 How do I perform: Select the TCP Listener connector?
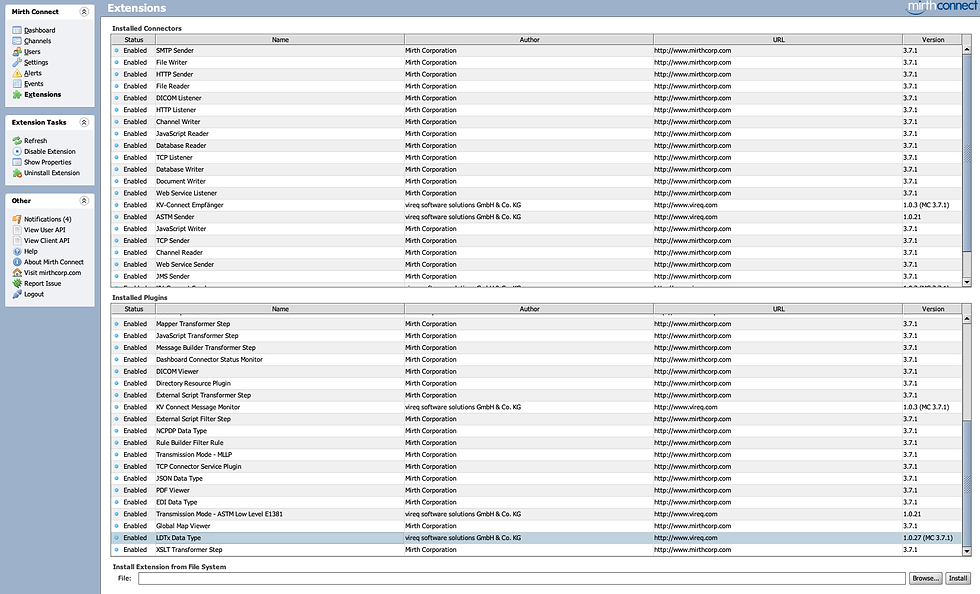pyautogui.click(x=537, y=158)
